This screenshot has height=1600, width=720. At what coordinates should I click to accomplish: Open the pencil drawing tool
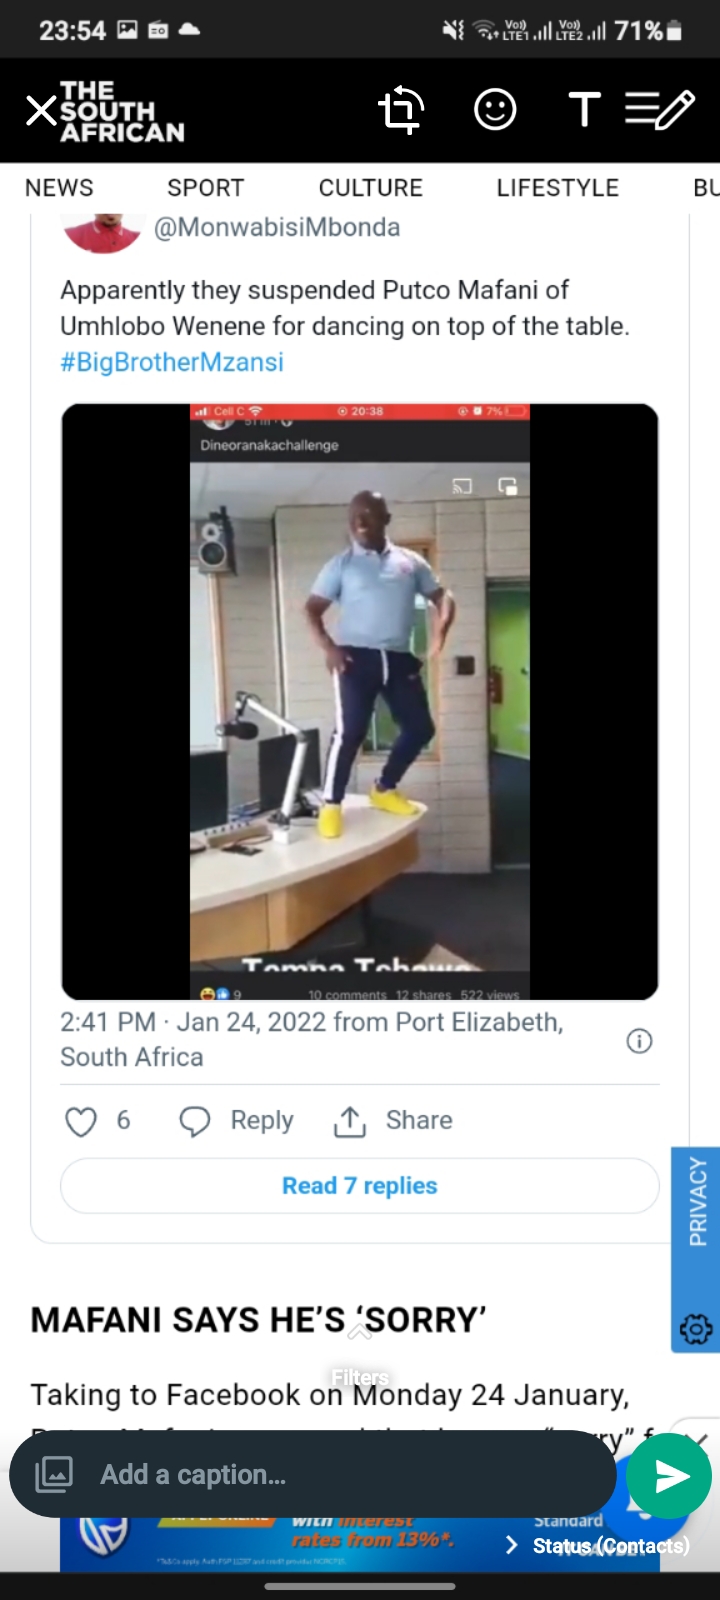pyautogui.click(x=660, y=110)
